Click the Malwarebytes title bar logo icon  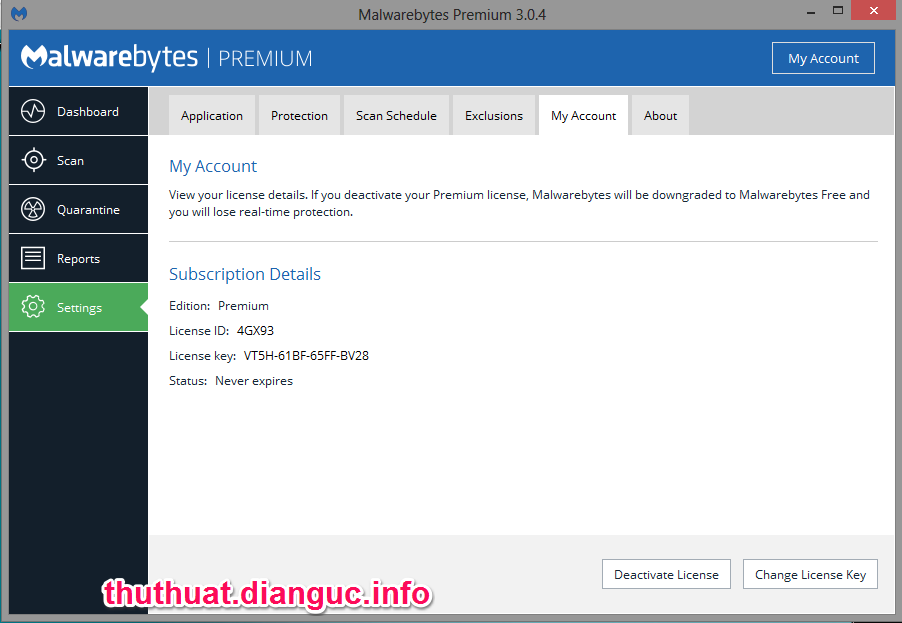[19, 13]
